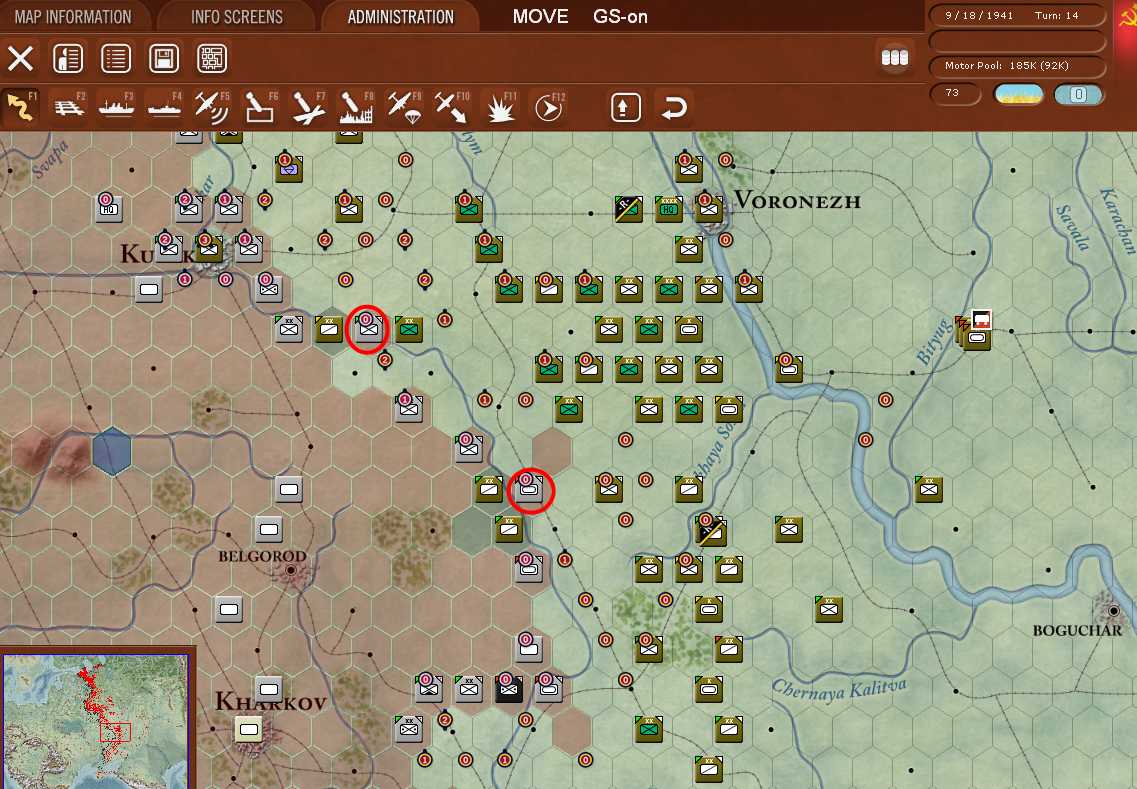Open the list options icon
Screen dimensions: 1137x789
coord(116,58)
